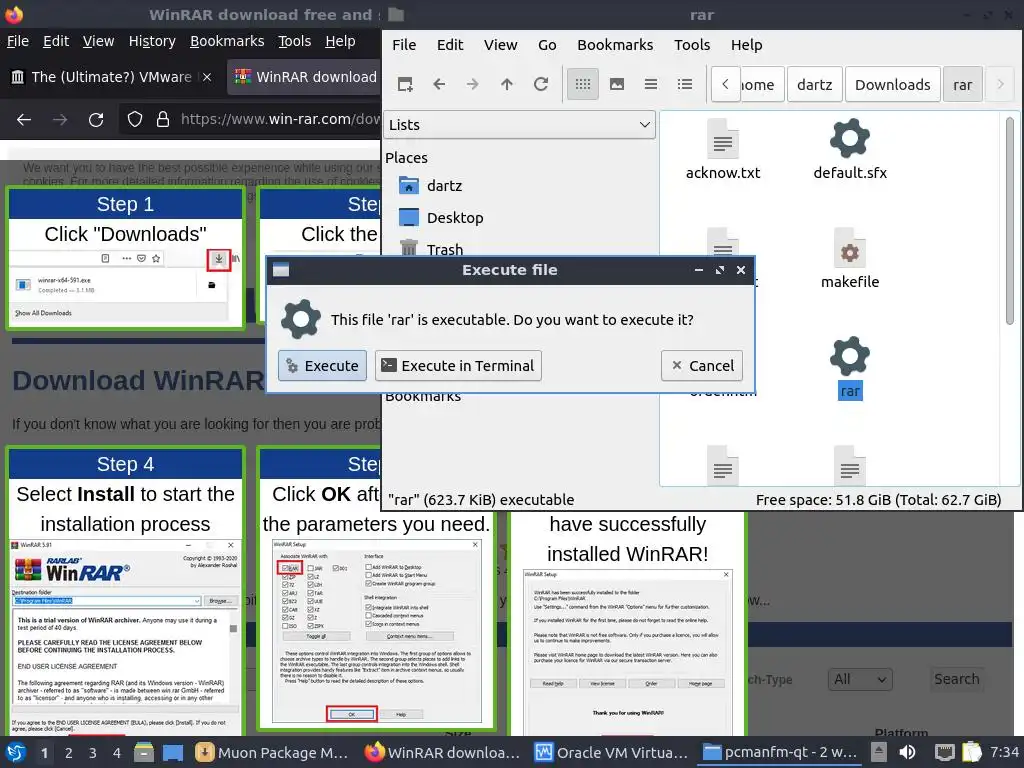The image size is (1024, 768).
Task: Switch to WinRAR download tab in Firefox
Action: 304,77
